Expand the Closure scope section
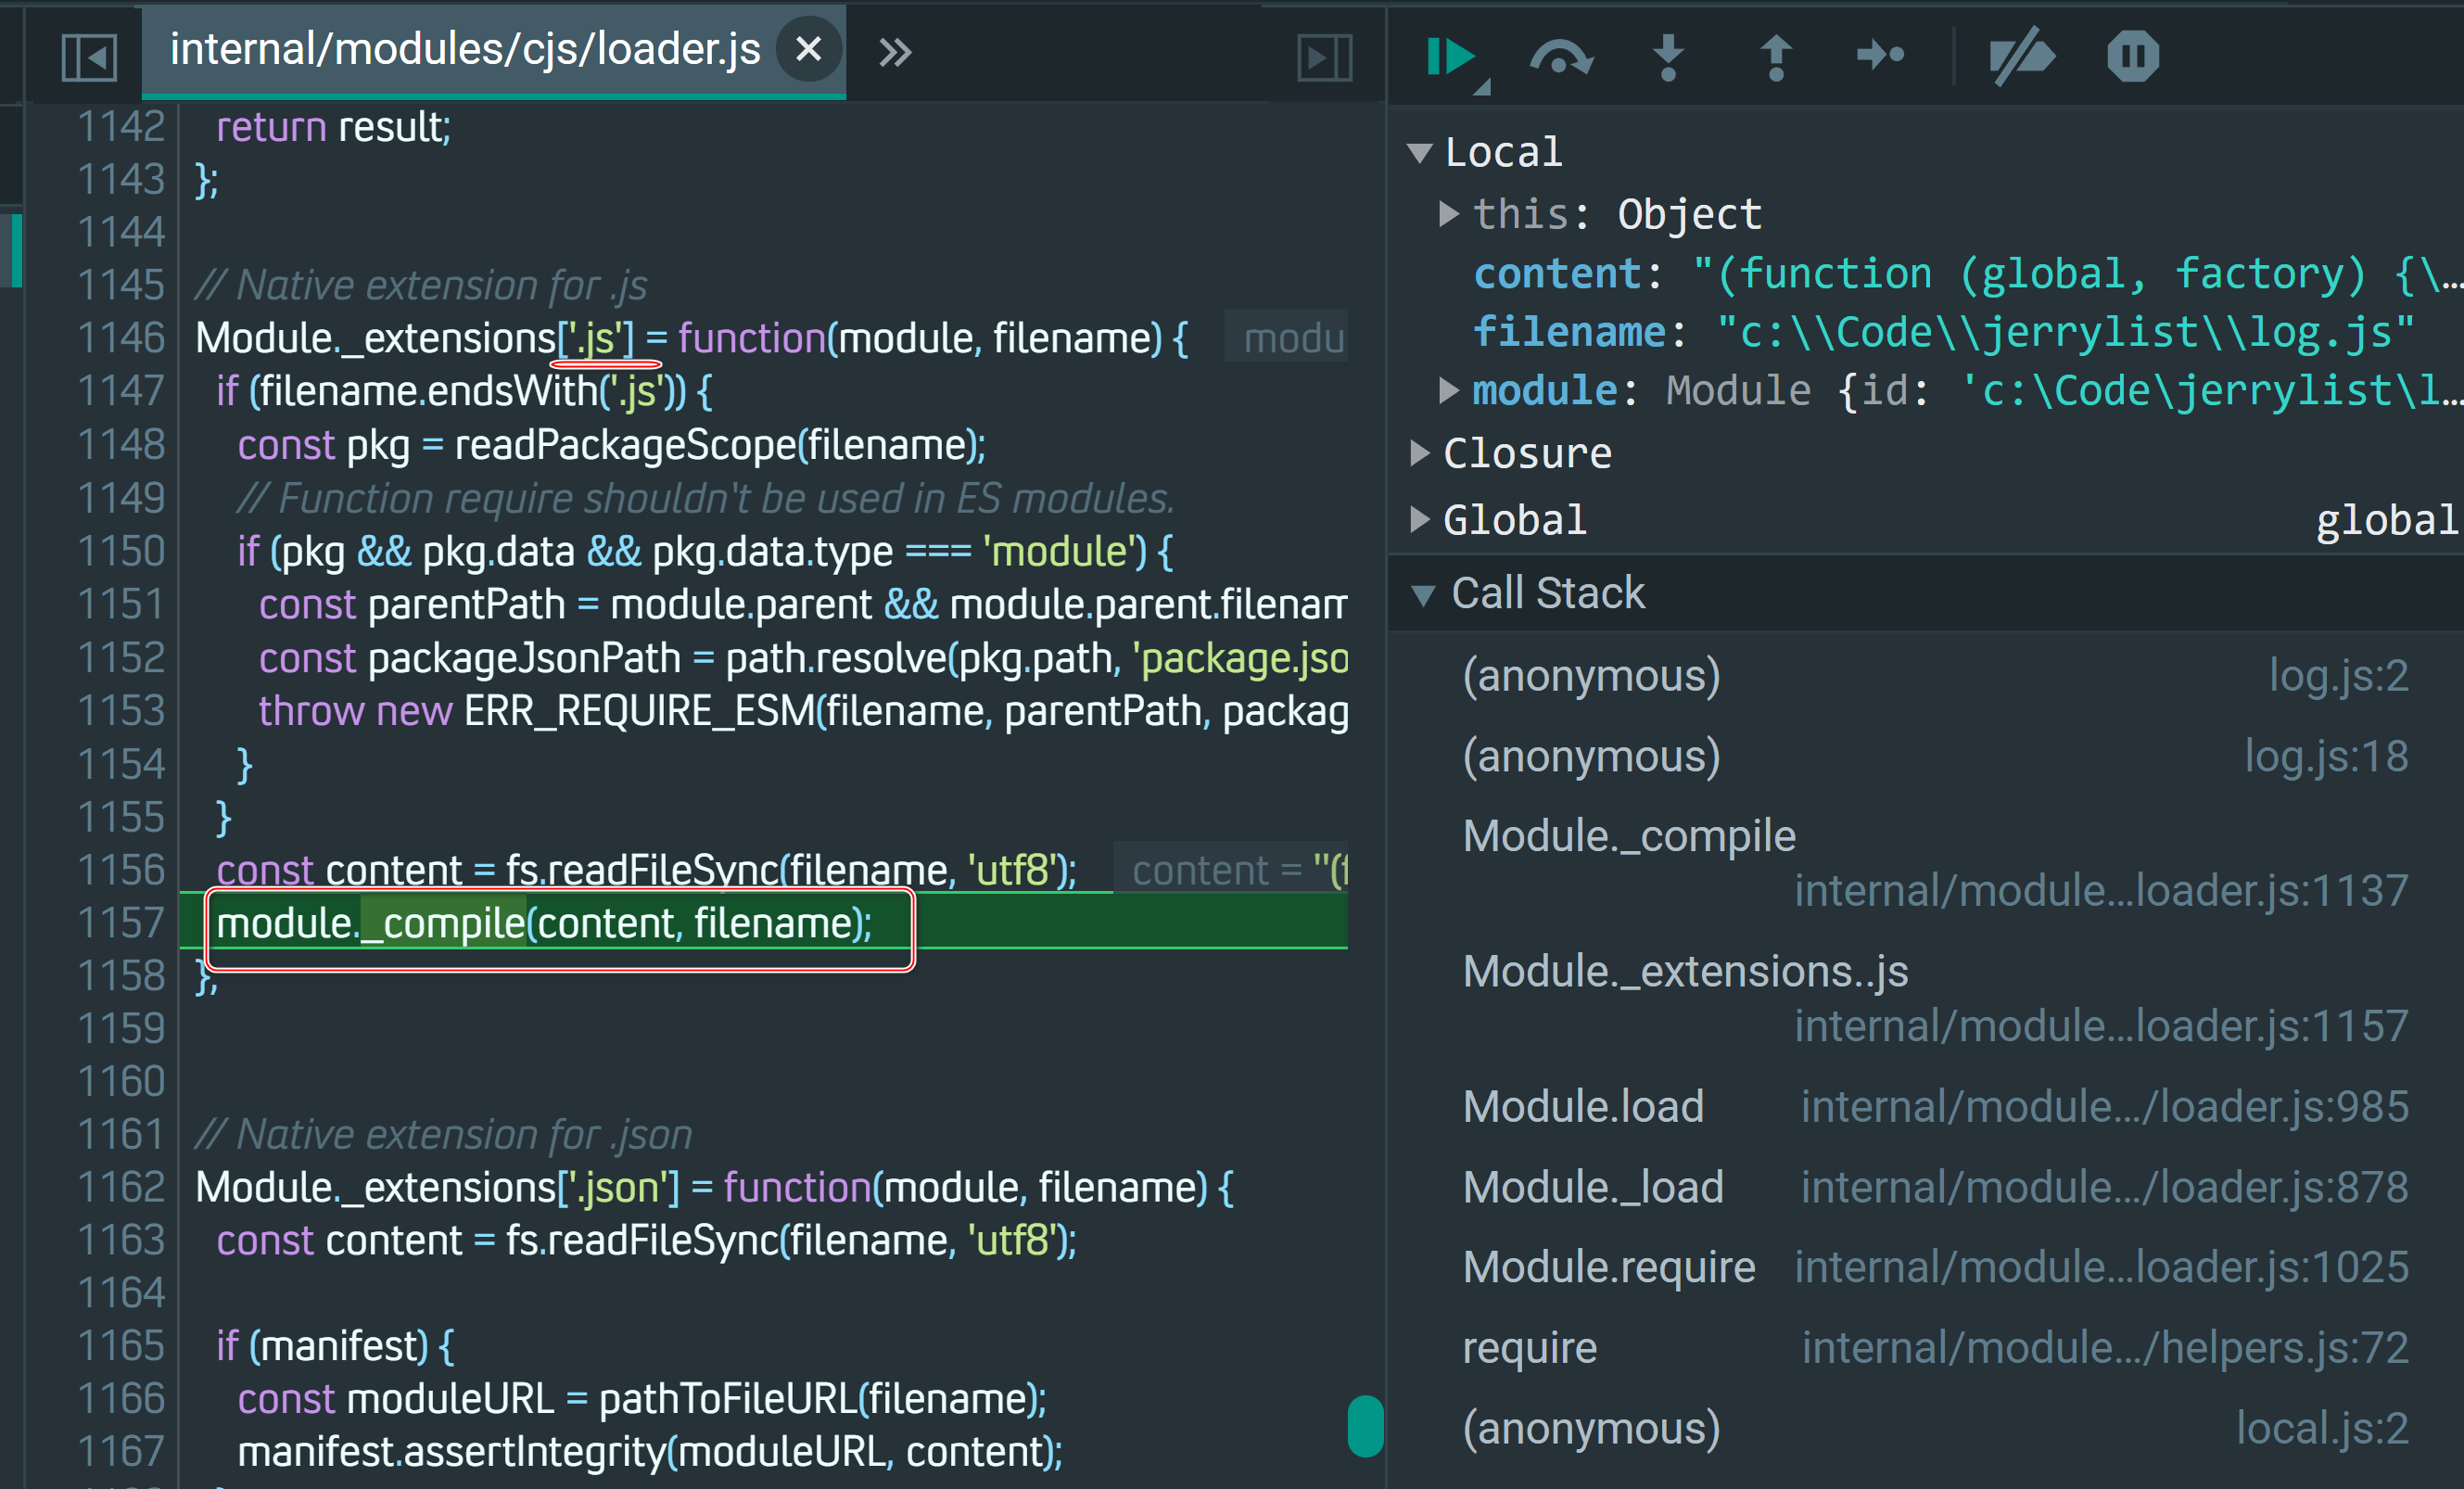Image resolution: width=2464 pixels, height=1489 pixels. 1419,454
